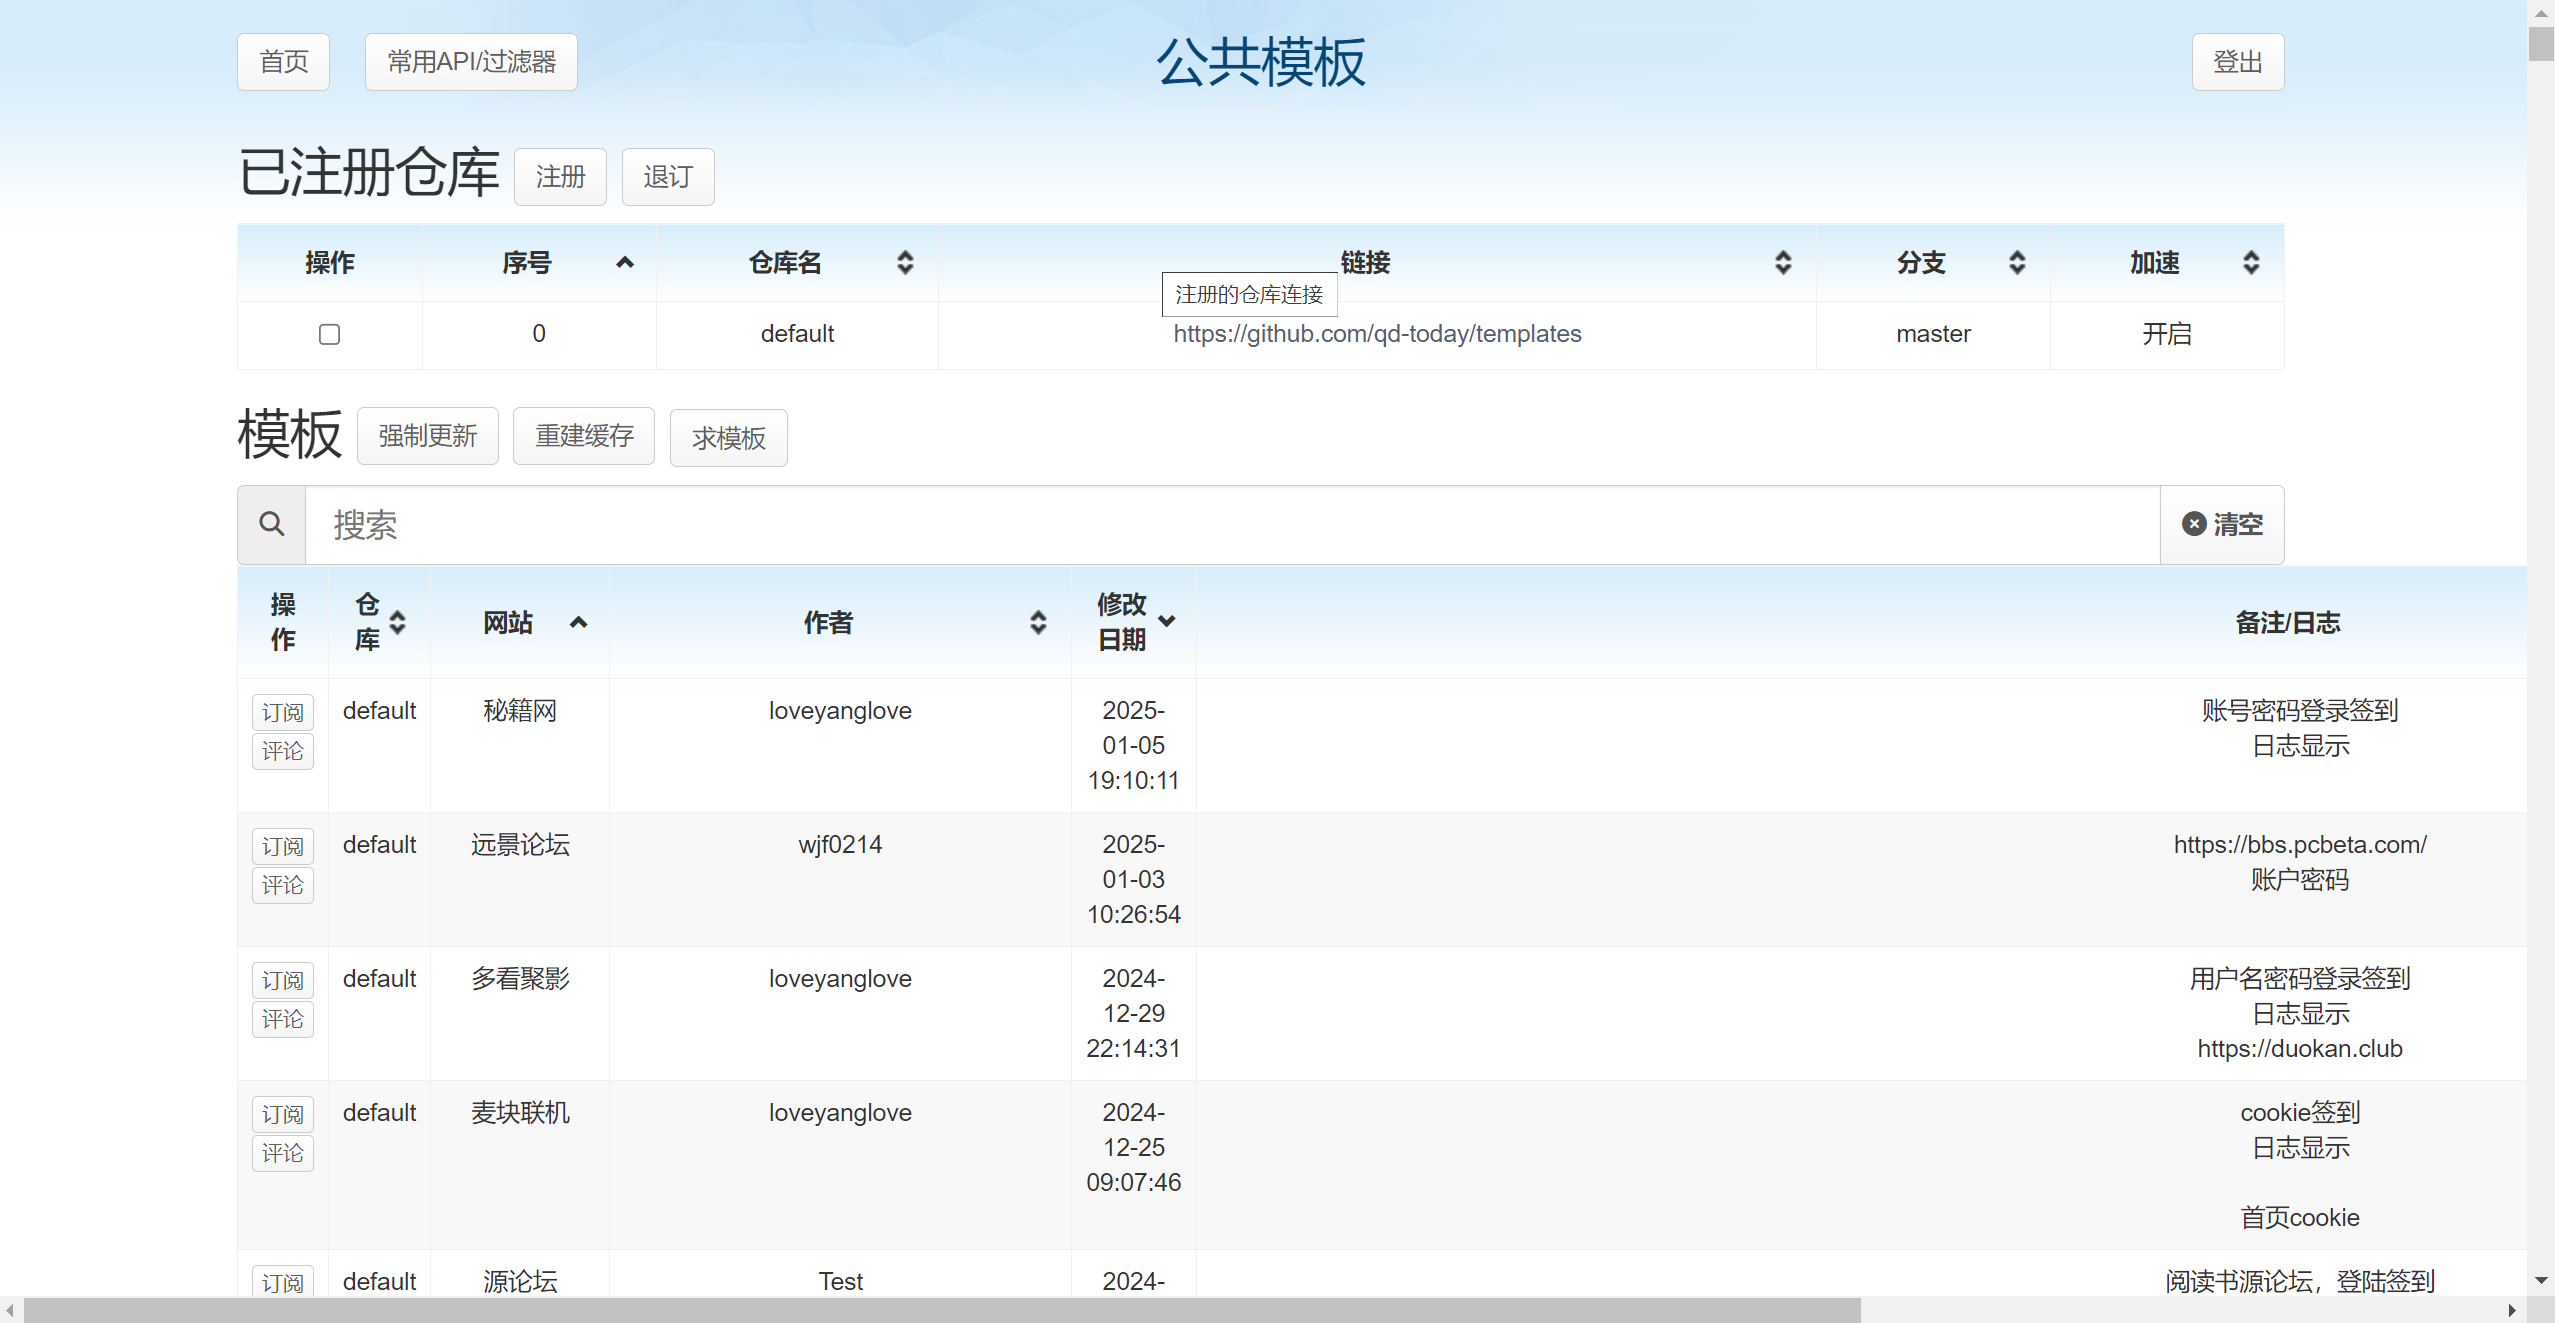The image size is (2555, 1323).
Task: Check the default repository checkbox
Action: click(329, 334)
